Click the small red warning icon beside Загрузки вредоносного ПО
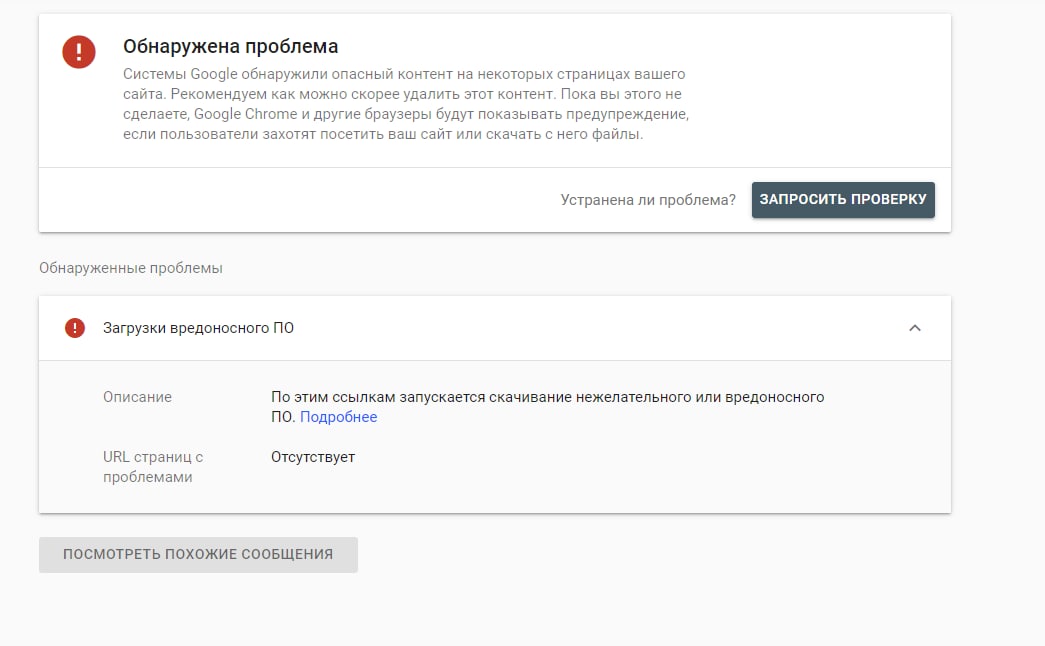 coord(75,328)
